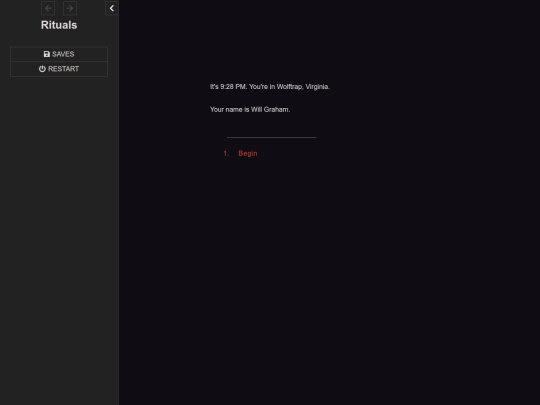Image resolution: width=540 pixels, height=405 pixels.
Task: Click the line about Wolftrap, Virginia
Action: coord(270,87)
